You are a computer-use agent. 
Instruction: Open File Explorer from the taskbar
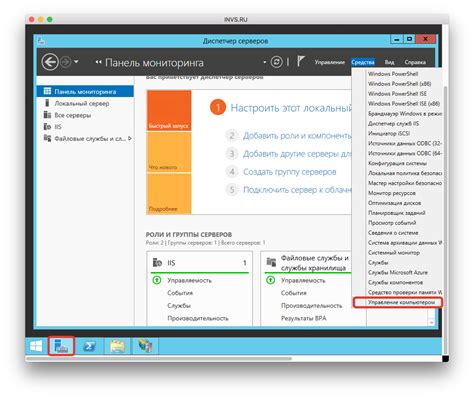click(117, 346)
